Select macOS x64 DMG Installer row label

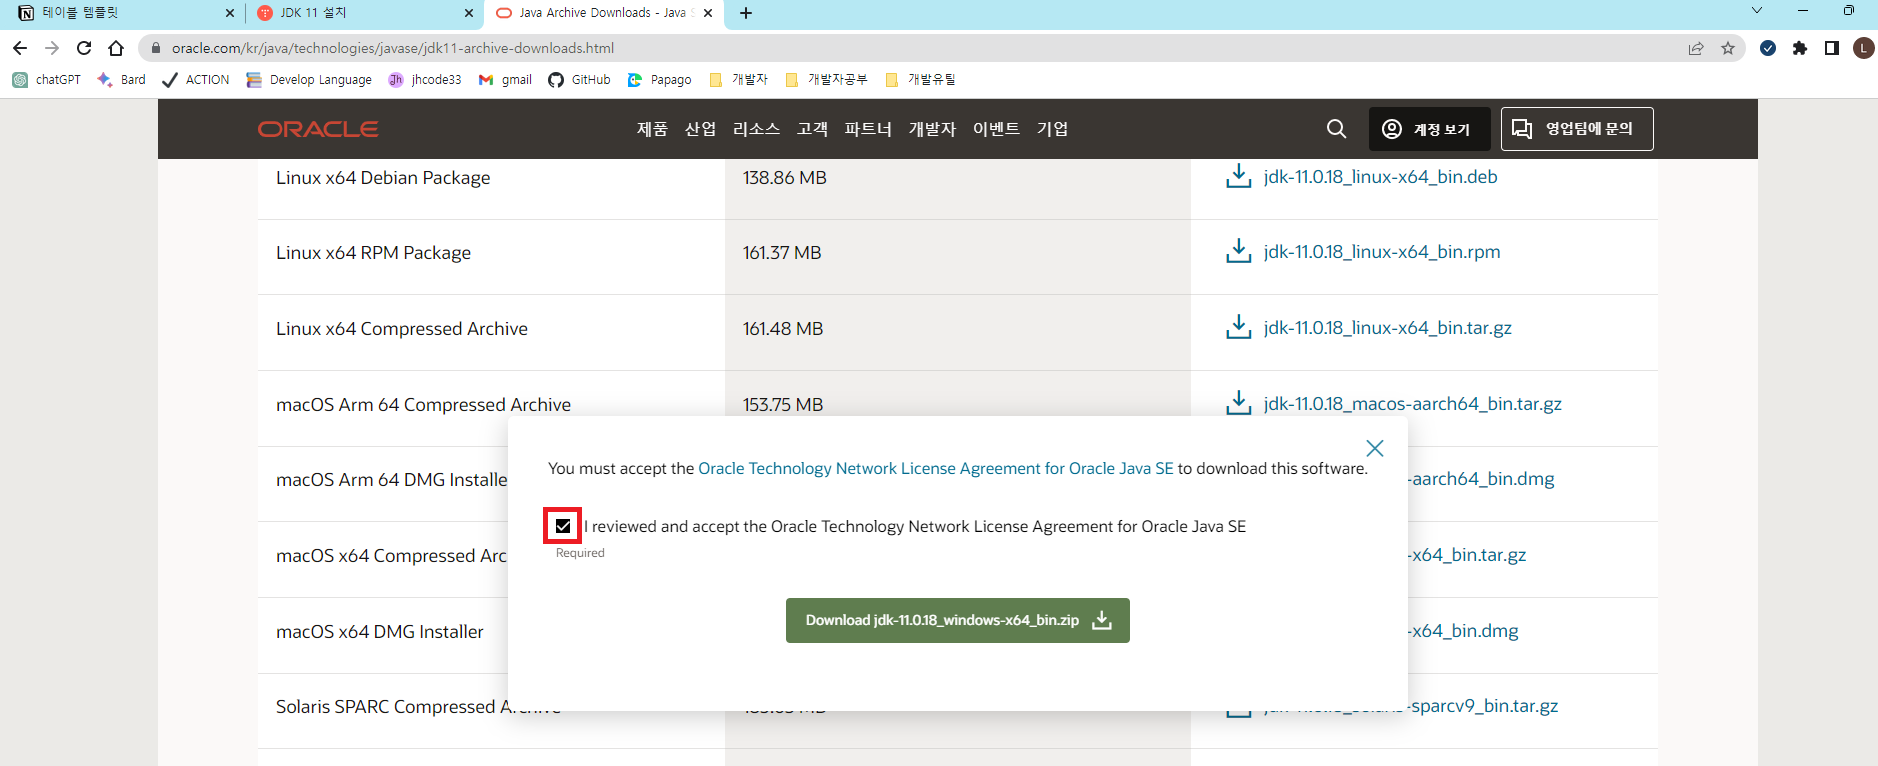click(380, 632)
